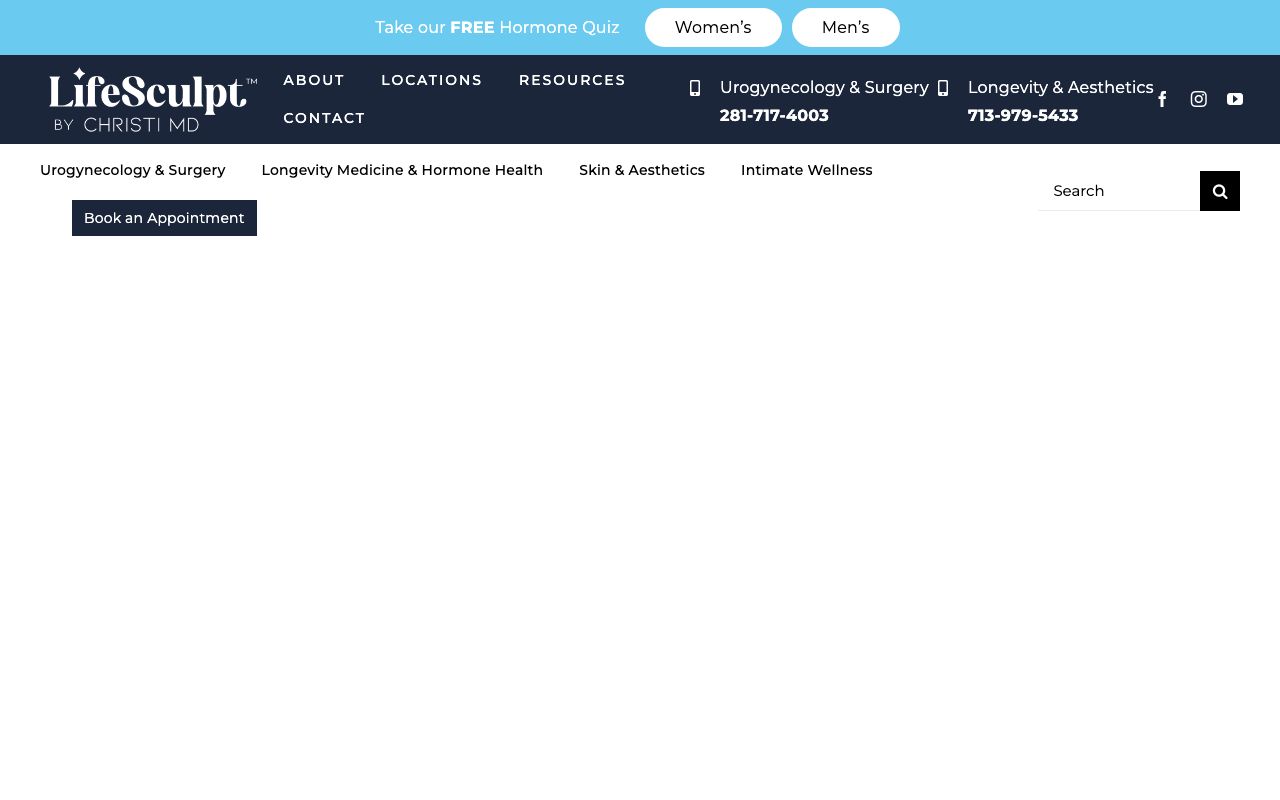
Task: Open the Facebook social icon
Action: [1162, 99]
